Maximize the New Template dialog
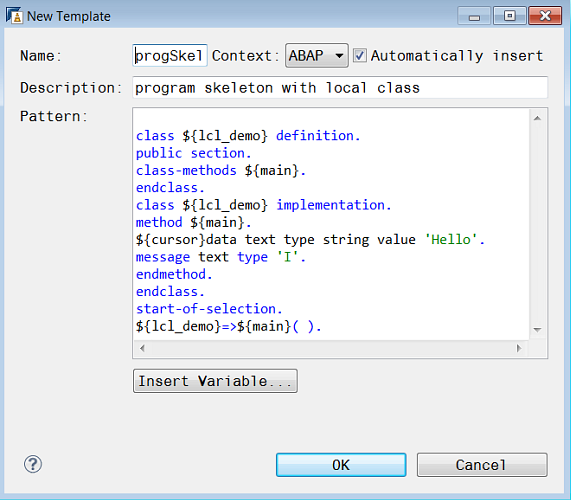This screenshot has height=500, width=571. (509, 16)
